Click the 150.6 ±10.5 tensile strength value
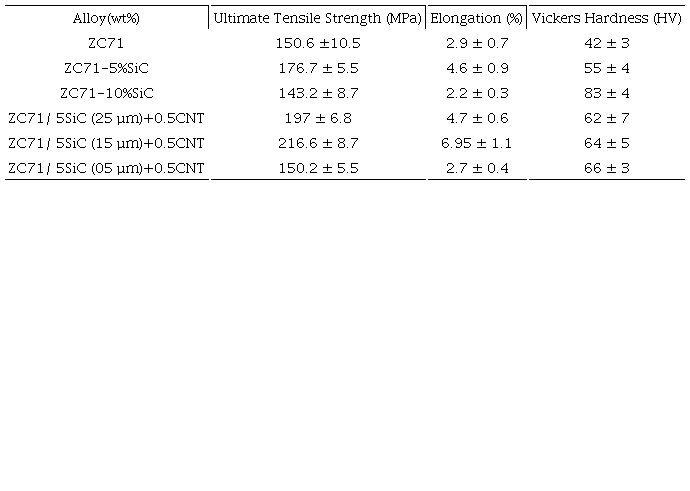 (317, 44)
